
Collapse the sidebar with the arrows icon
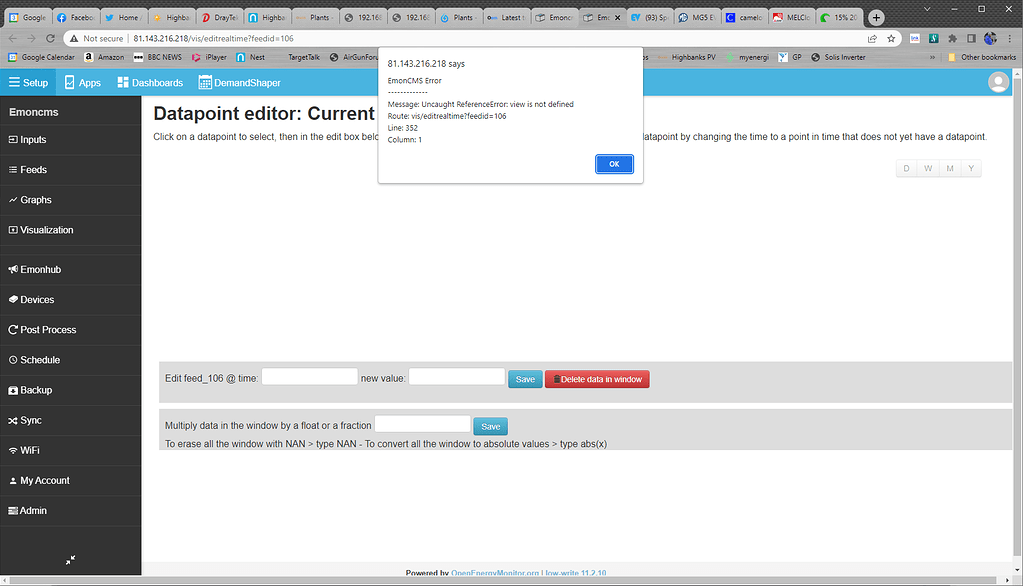(x=69, y=561)
